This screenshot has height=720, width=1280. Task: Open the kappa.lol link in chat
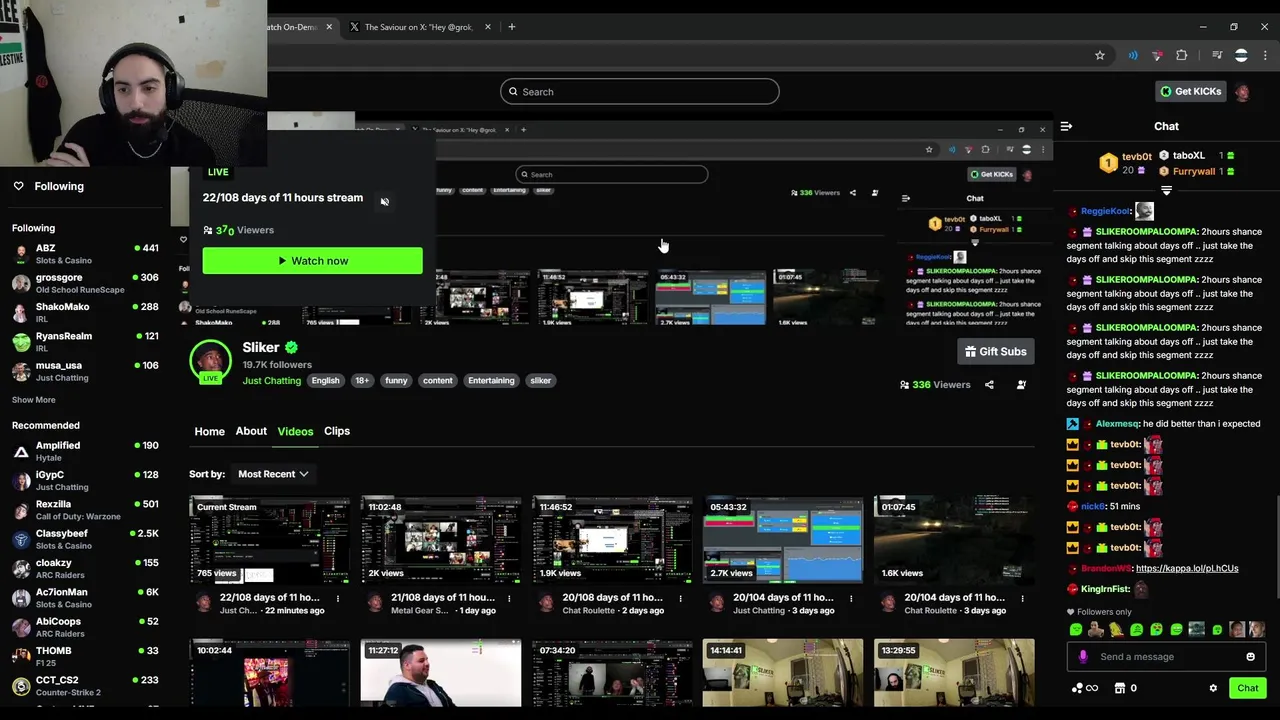1187,568
